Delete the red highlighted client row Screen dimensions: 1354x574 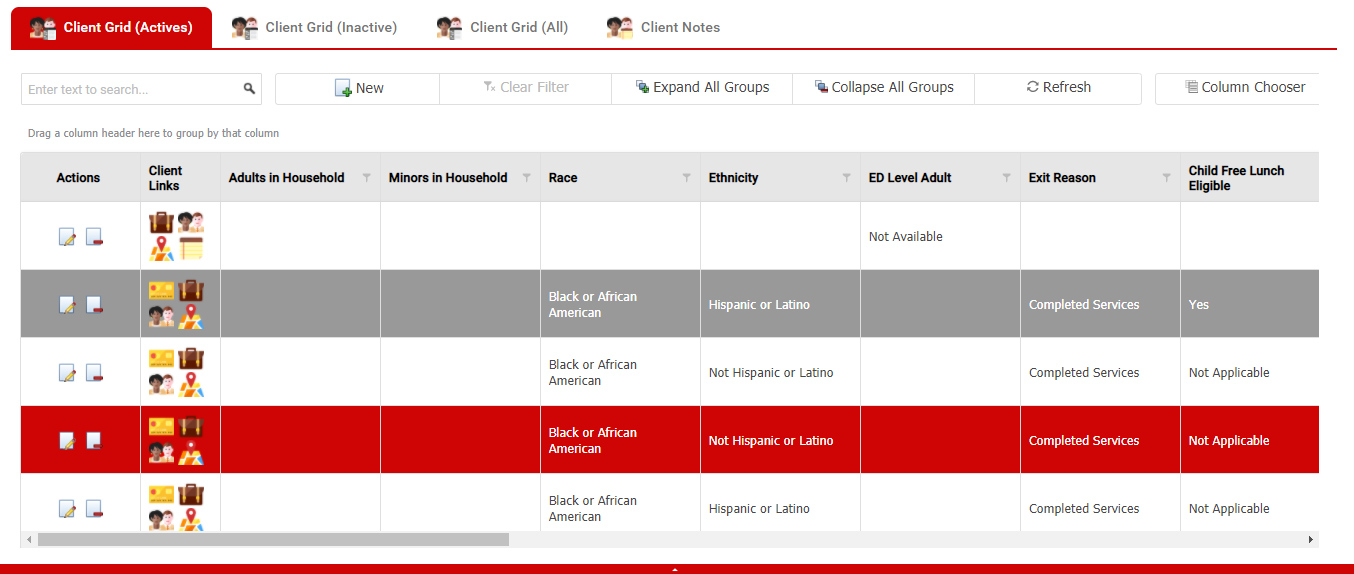pos(94,441)
